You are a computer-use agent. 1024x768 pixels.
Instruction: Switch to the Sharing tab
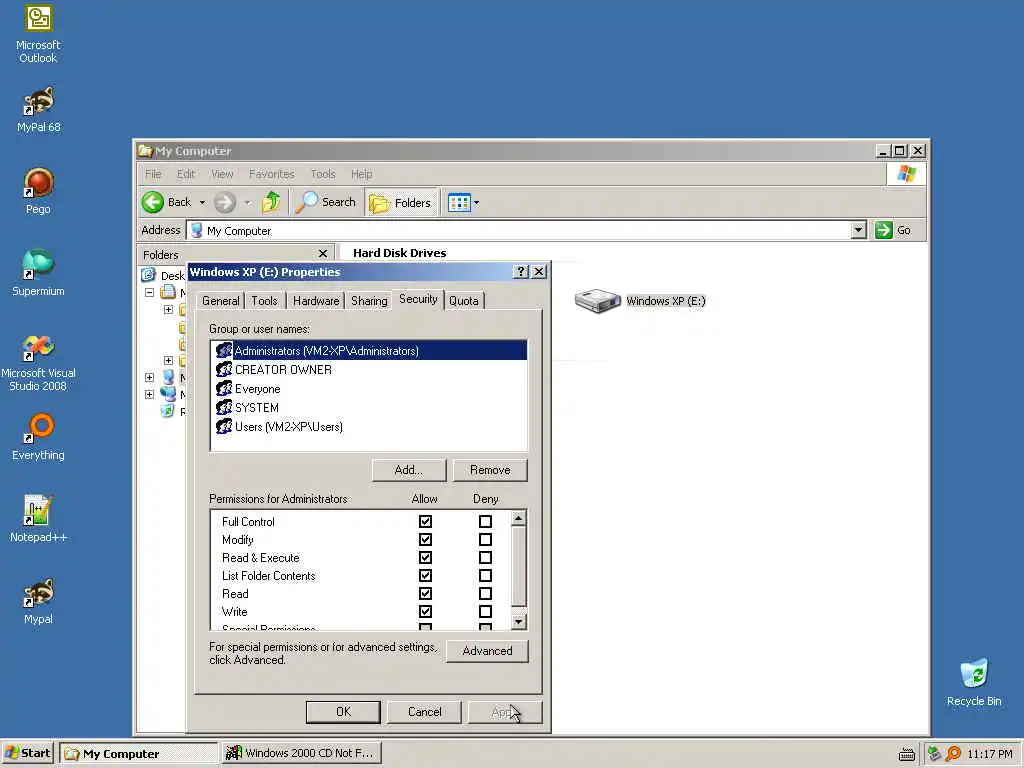pos(369,300)
